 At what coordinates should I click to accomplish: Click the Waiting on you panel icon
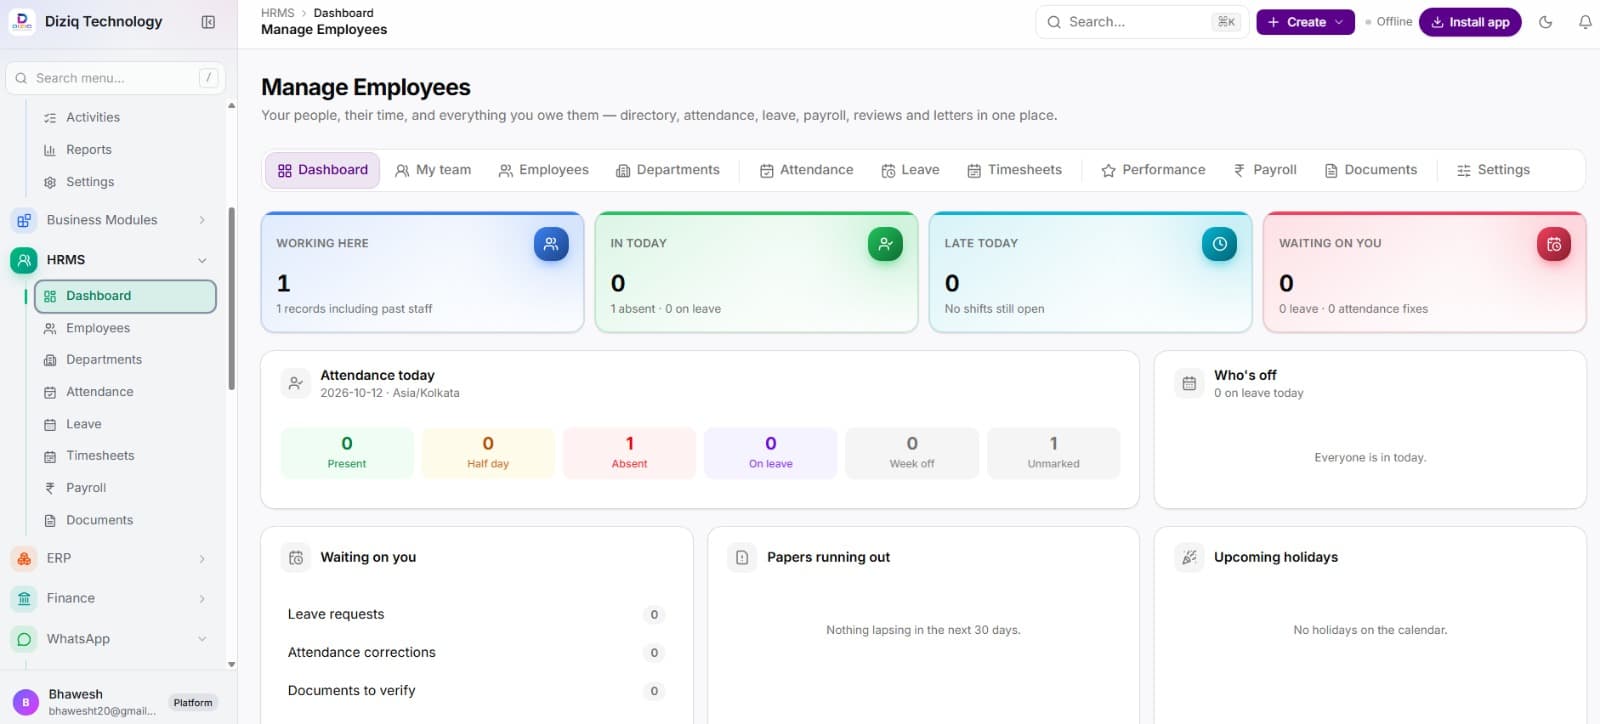[x=296, y=558]
